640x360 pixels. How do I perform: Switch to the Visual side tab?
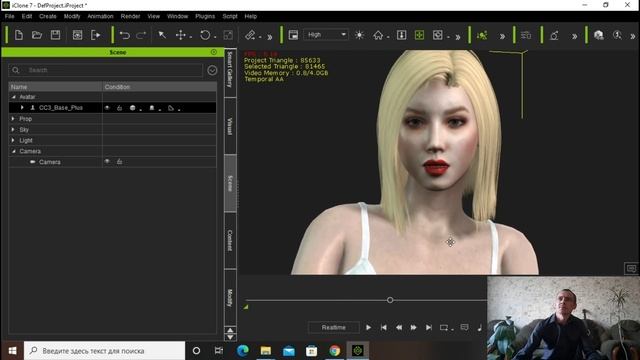tap(230, 126)
